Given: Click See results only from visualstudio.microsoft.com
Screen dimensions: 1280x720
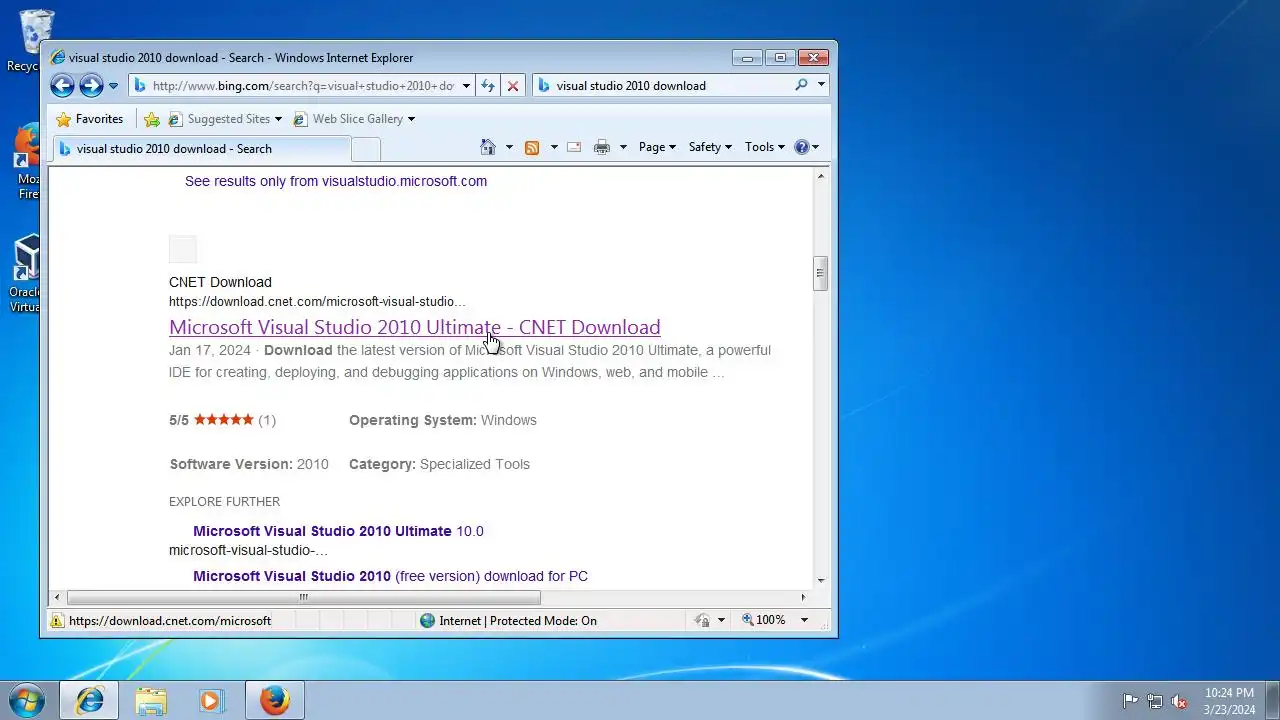Looking at the screenshot, I should (x=336, y=181).
